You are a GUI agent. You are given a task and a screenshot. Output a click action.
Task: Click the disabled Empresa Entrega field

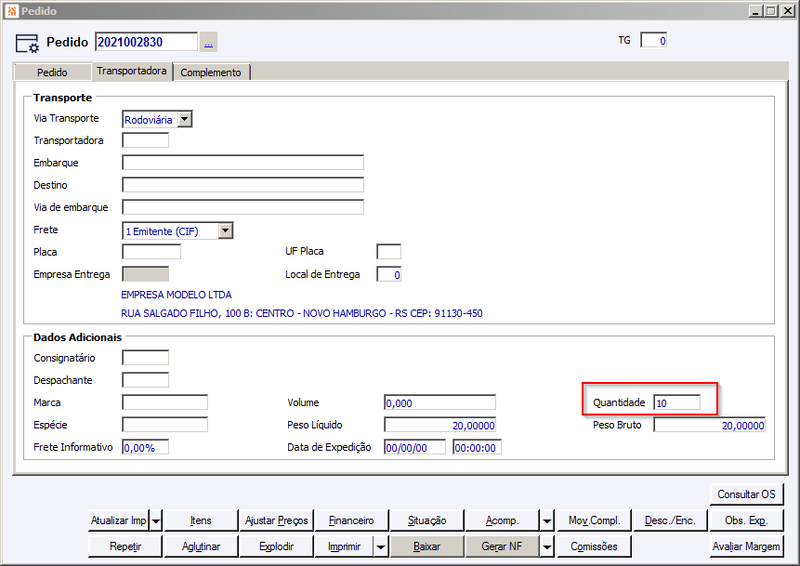pyautogui.click(x=145, y=275)
